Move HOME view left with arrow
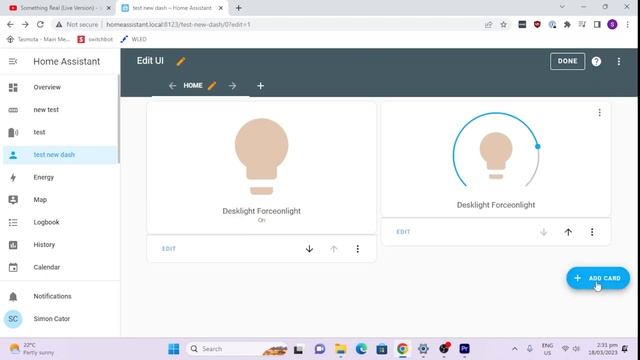Viewport: 640px width, 360px height. [x=172, y=86]
